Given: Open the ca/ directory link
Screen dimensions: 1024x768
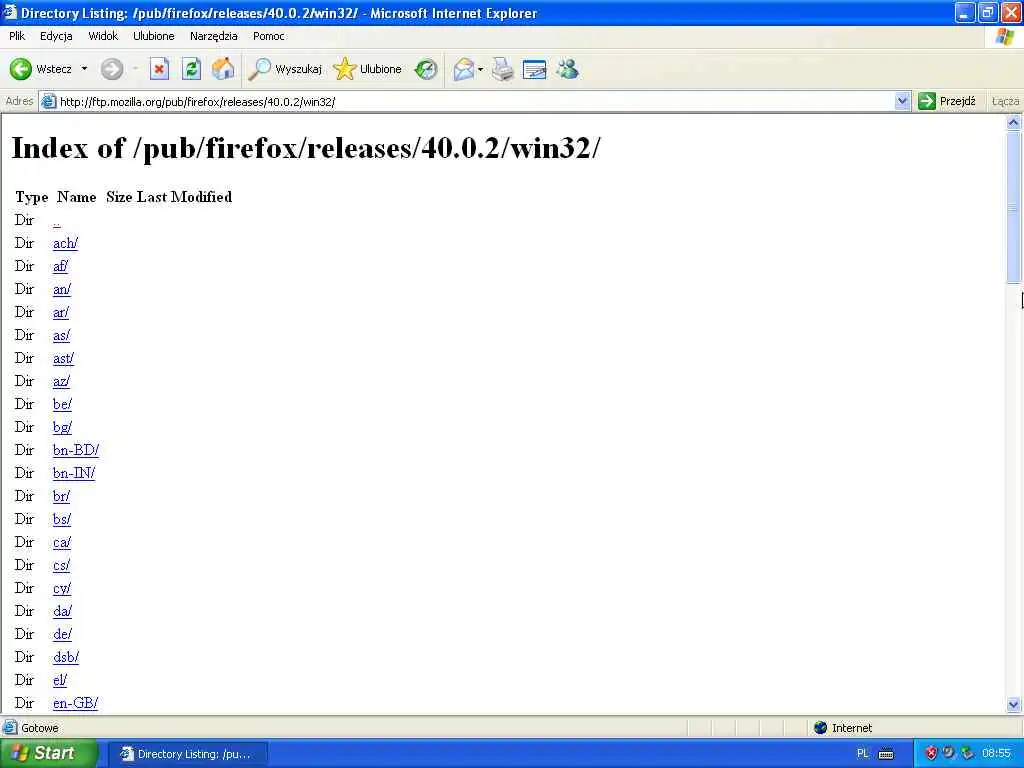Looking at the screenshot, I should click(62, 542).
